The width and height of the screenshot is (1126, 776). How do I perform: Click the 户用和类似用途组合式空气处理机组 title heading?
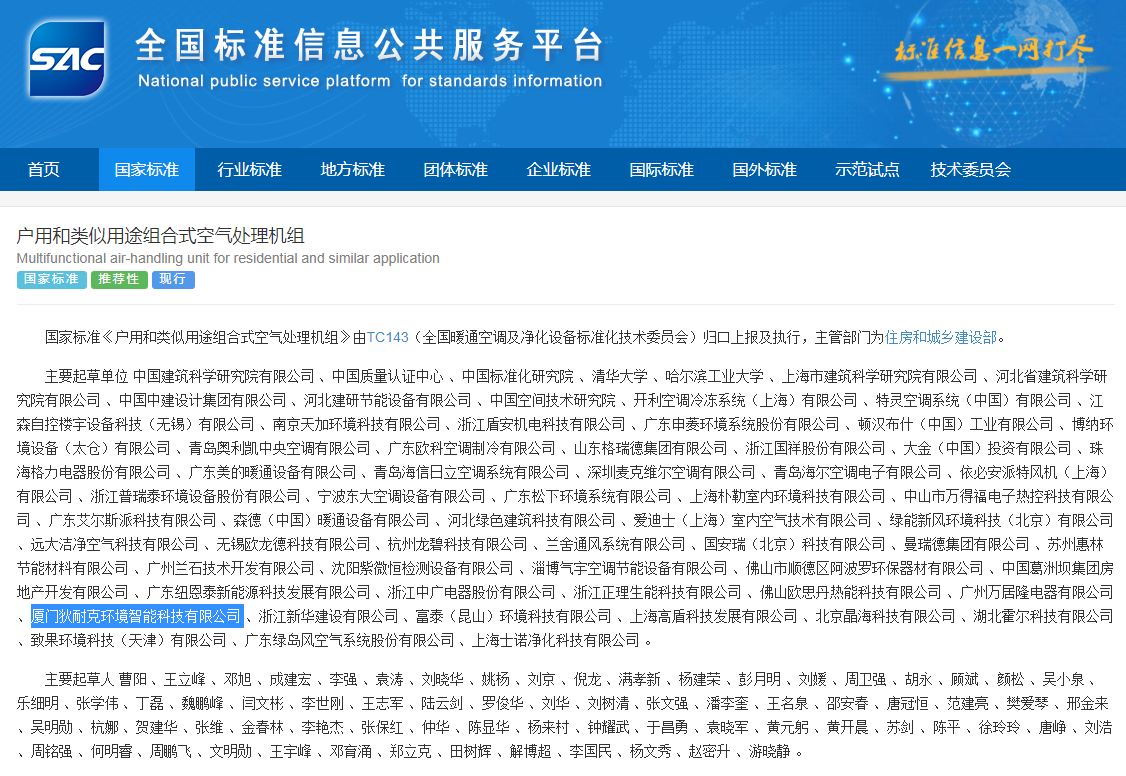[x=160, y=236]
